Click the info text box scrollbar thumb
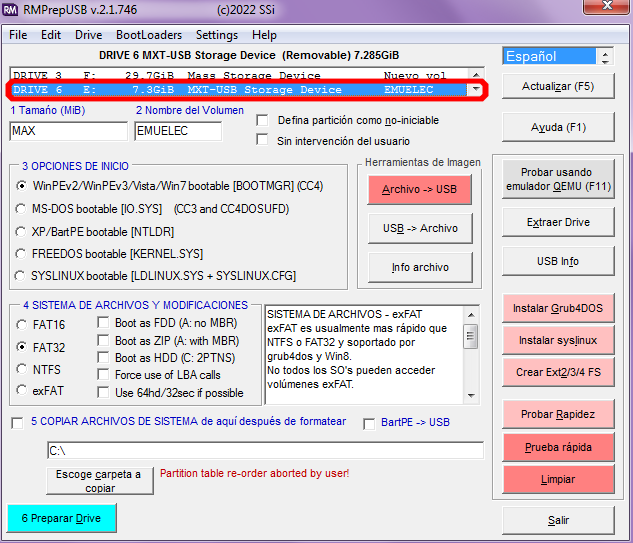 tap(471, 336)
